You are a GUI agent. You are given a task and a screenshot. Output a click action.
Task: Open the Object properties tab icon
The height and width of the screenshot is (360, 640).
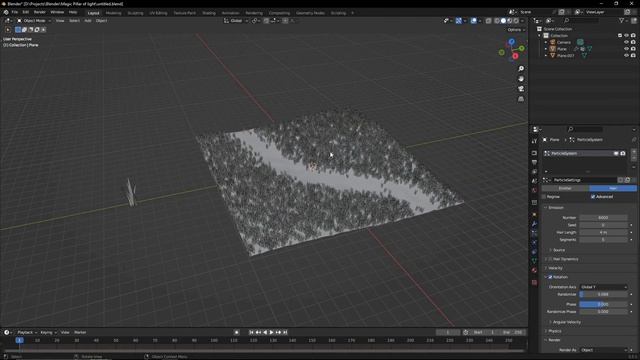pyautogui.click(x=534, y=215)
